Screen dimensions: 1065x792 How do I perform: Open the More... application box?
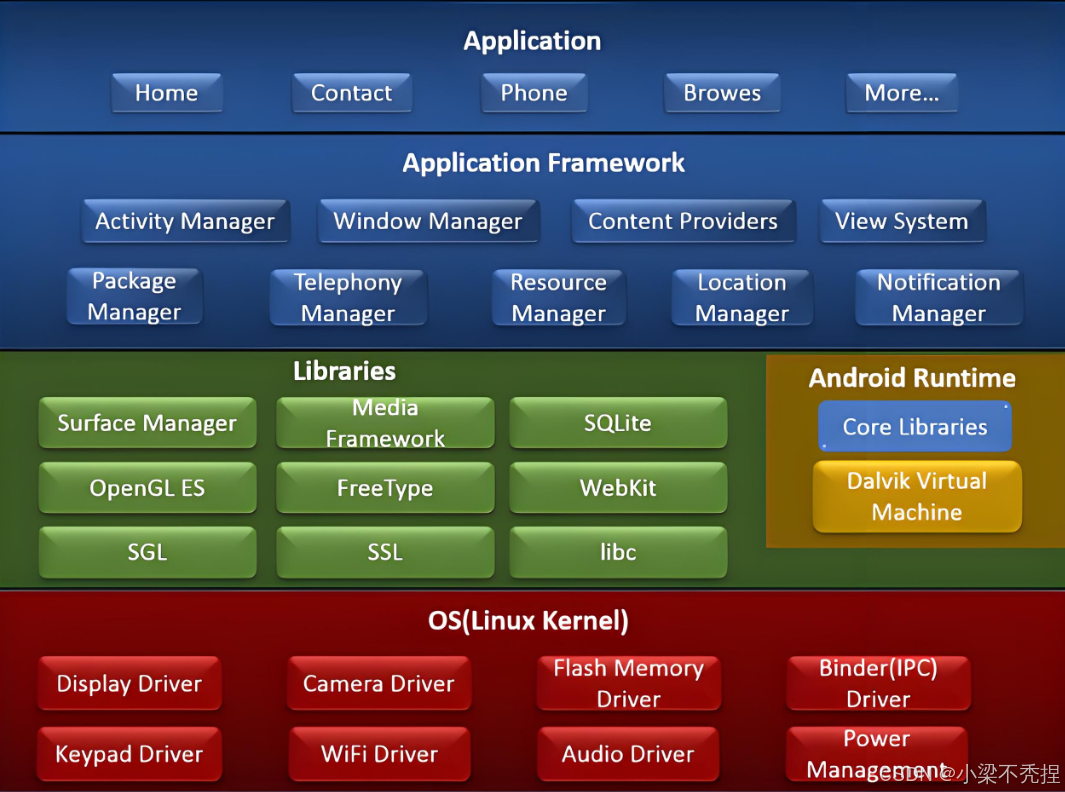pyautogui.click(x=901, y=92)
